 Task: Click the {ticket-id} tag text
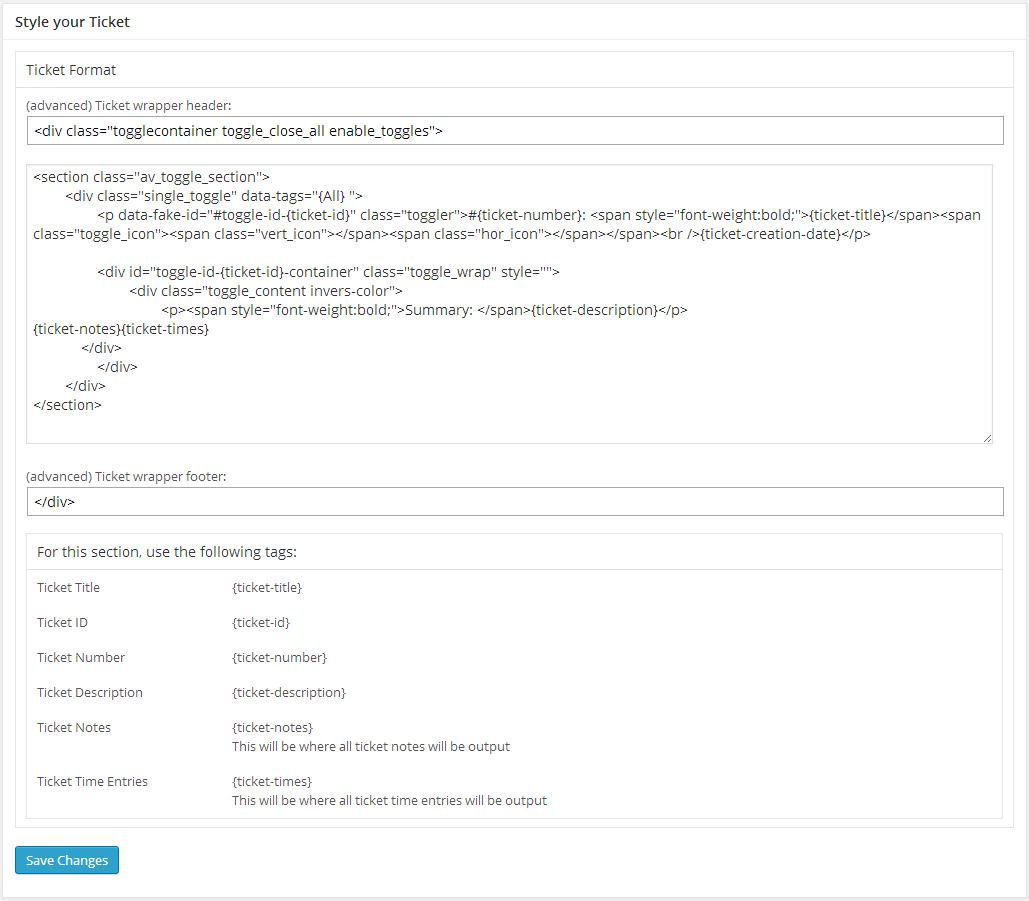(x=261, y=622)
